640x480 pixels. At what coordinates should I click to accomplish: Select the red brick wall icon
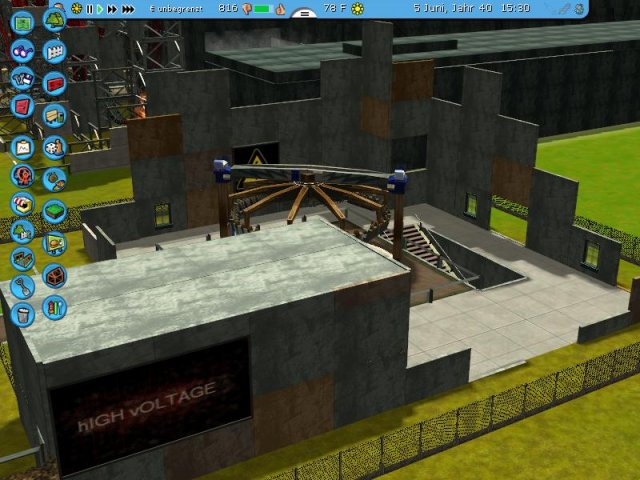54,84
